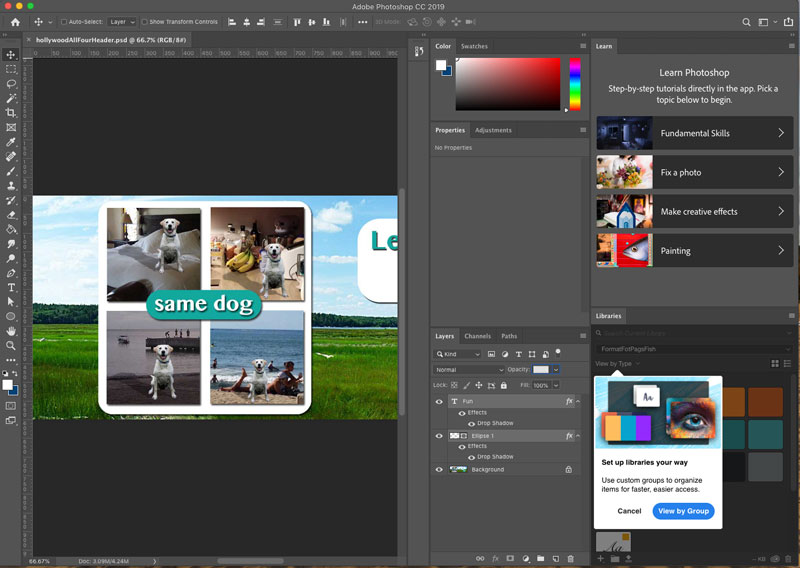800x568 pixels.
Task: Toggle the layer filter on/off switch
Action: (558, 352)
